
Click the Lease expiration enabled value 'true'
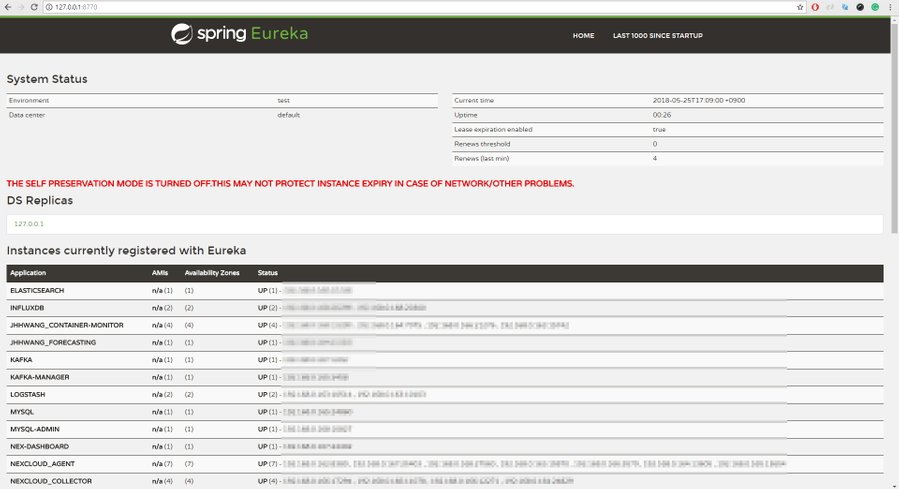pyautogui.click(x=659, y=130)
